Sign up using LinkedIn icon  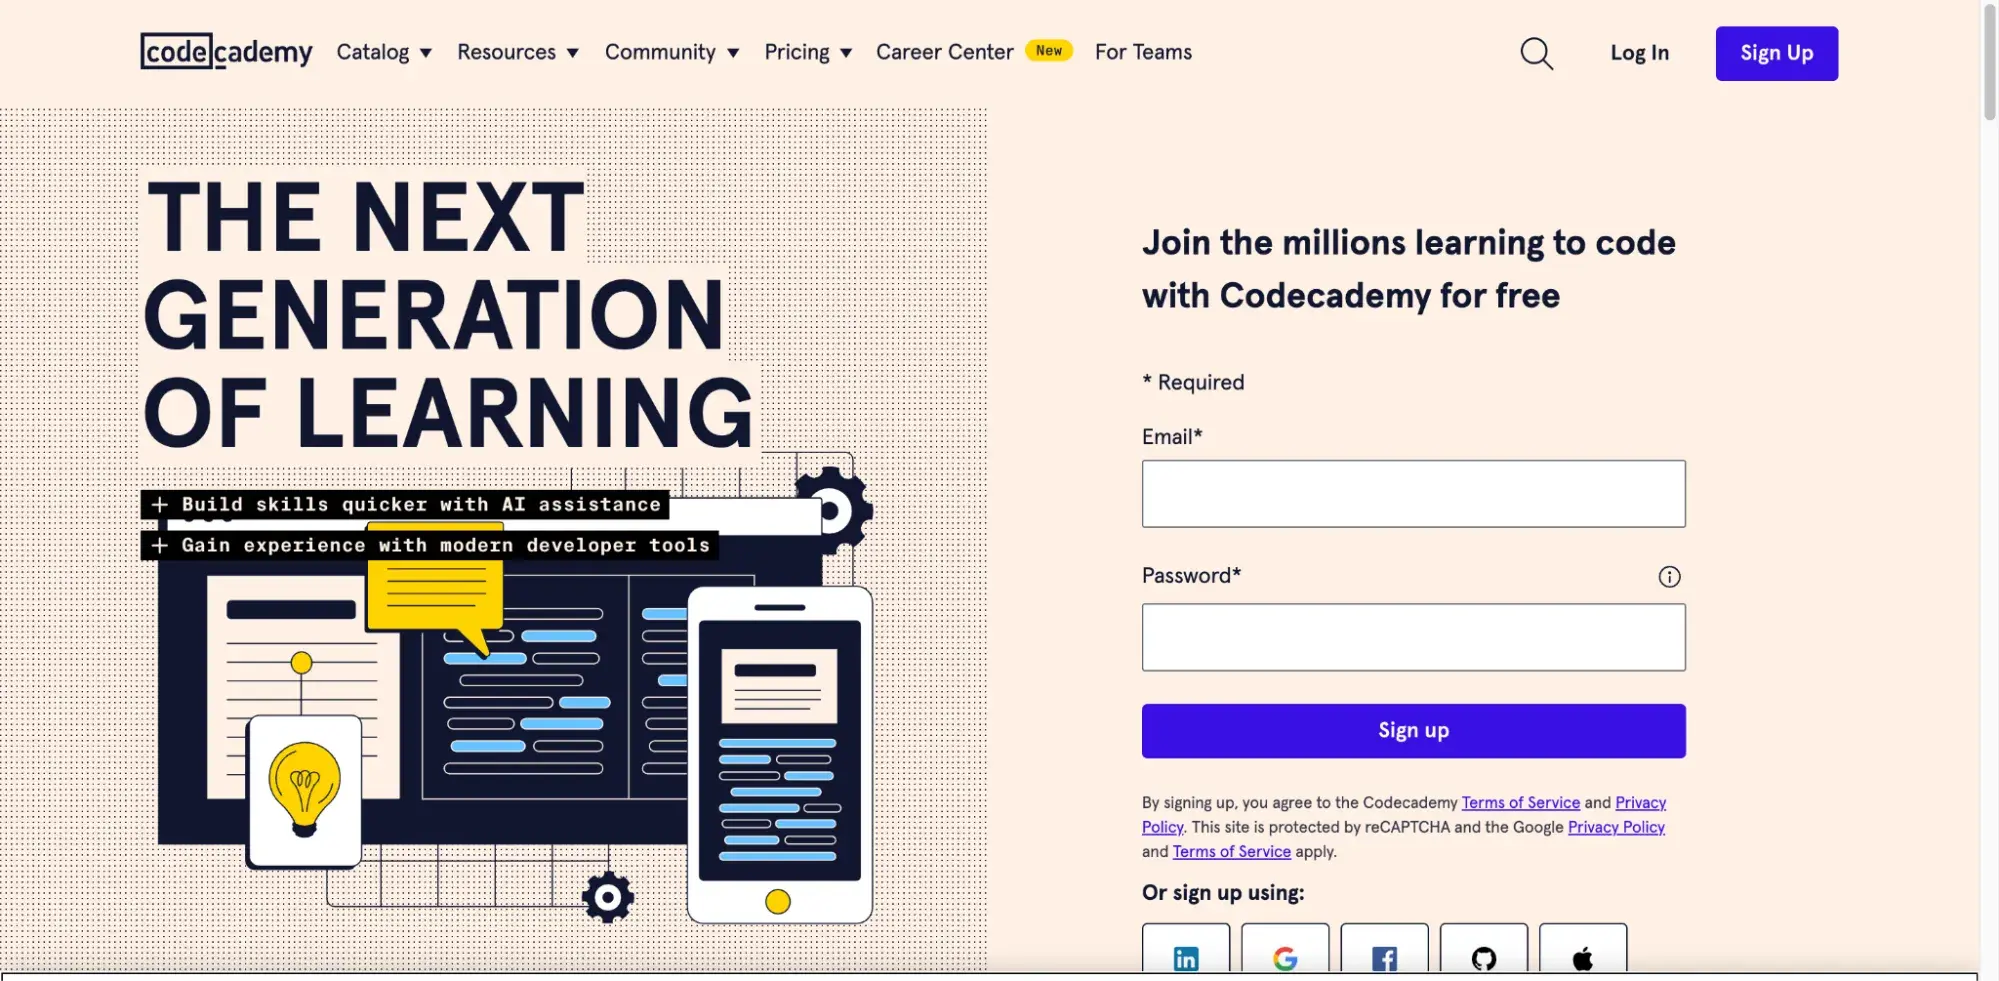point(1186,950)
